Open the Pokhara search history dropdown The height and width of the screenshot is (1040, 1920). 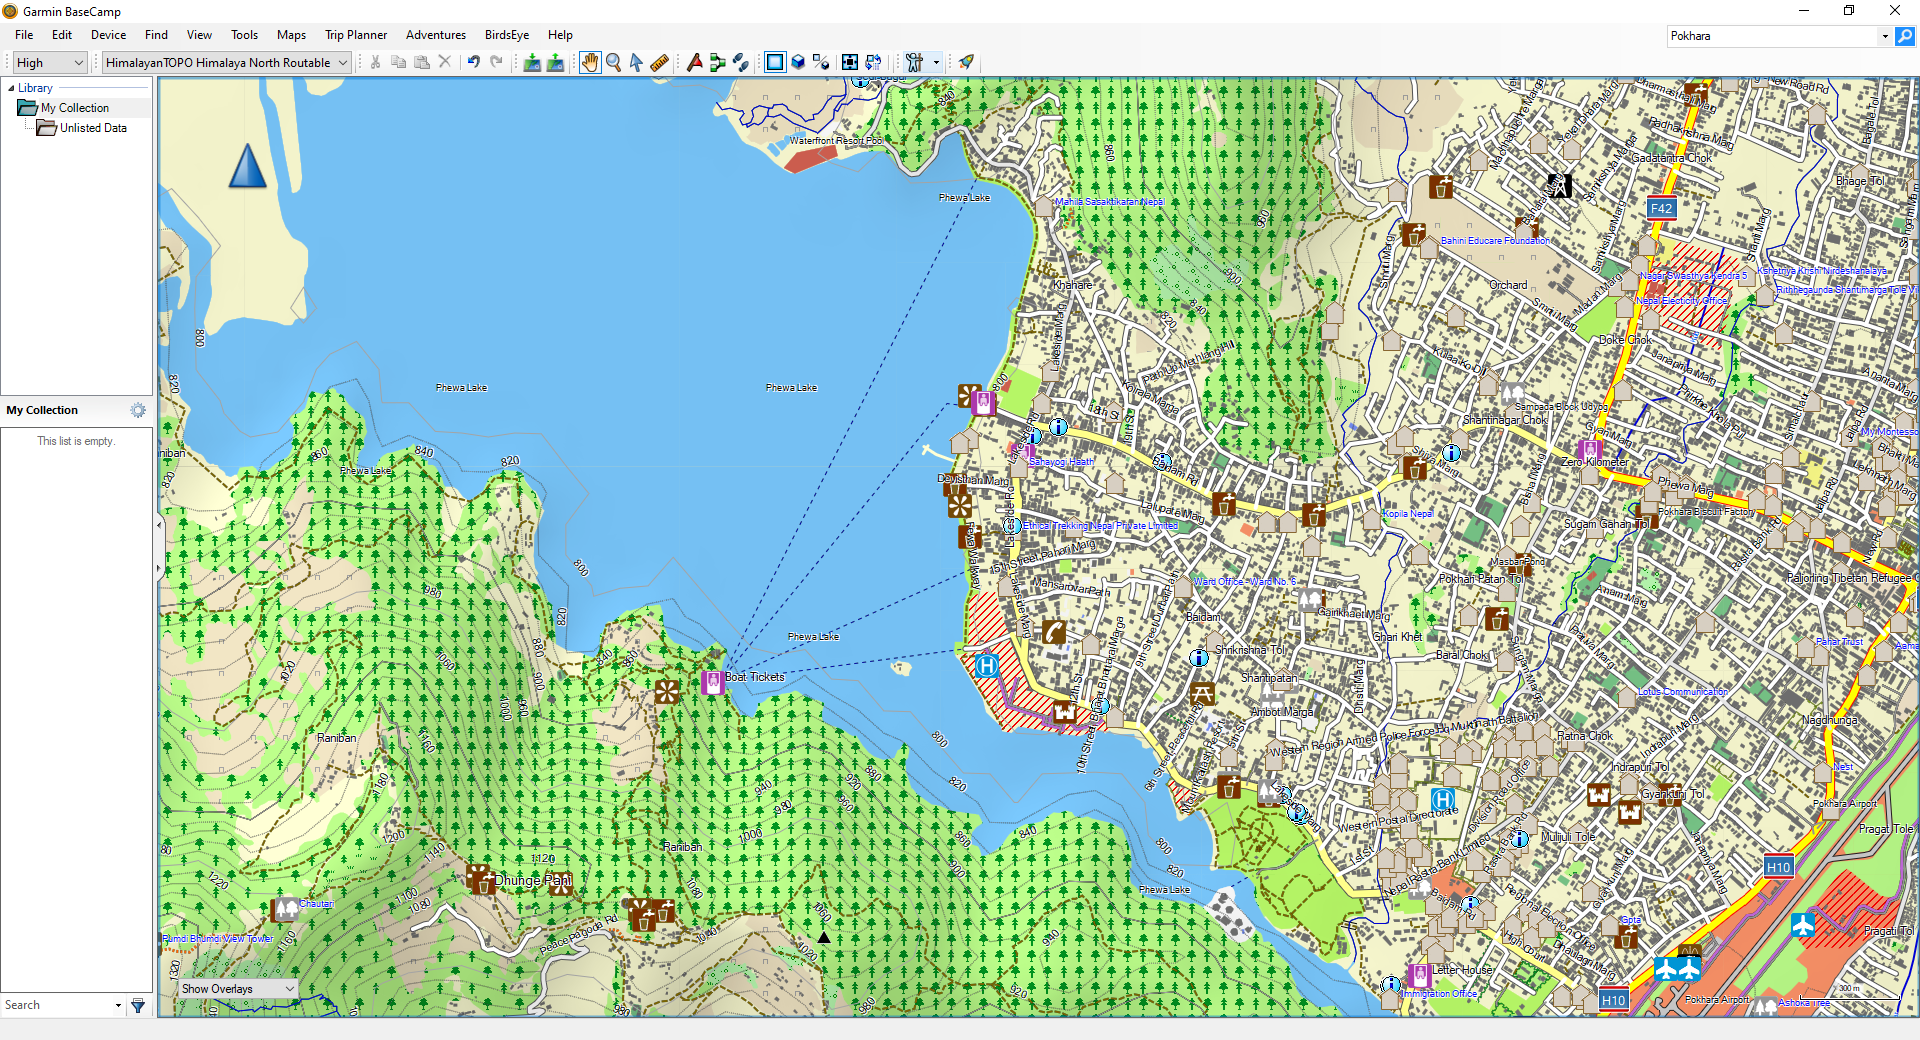1885,36
